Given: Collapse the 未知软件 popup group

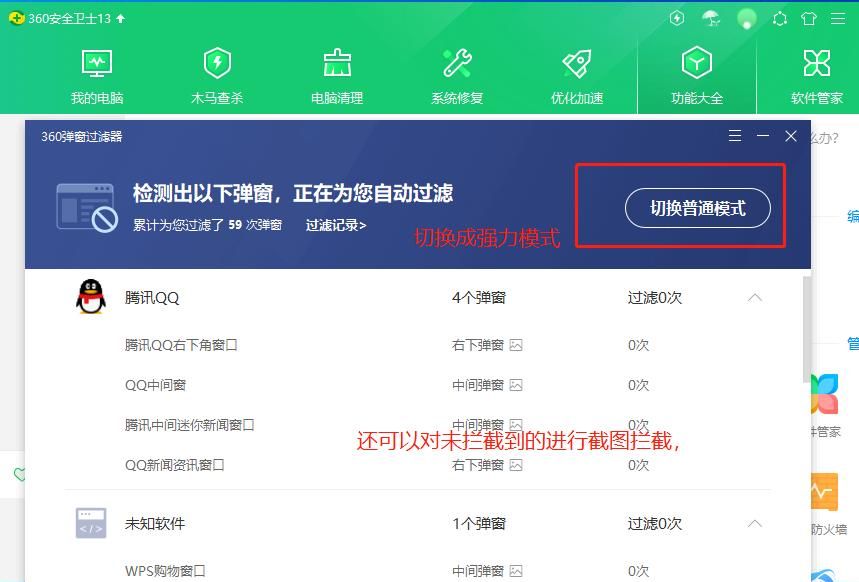Looking at the screenshot, I should [756, 523].
